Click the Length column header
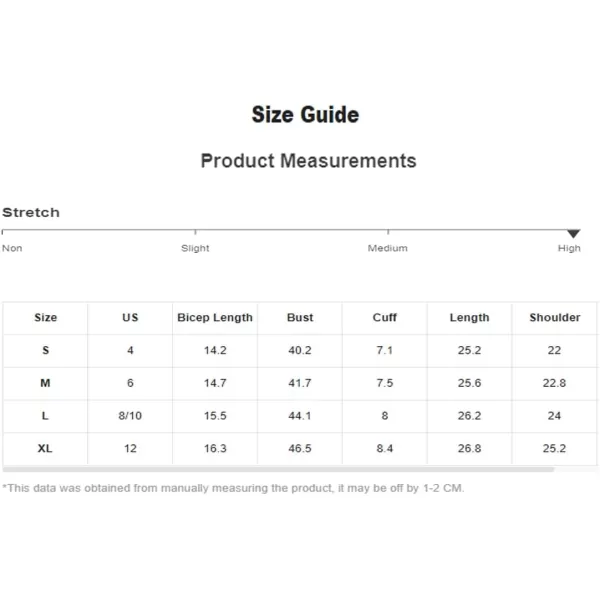This screenshot has width=600, height=600. coord(470,318)
